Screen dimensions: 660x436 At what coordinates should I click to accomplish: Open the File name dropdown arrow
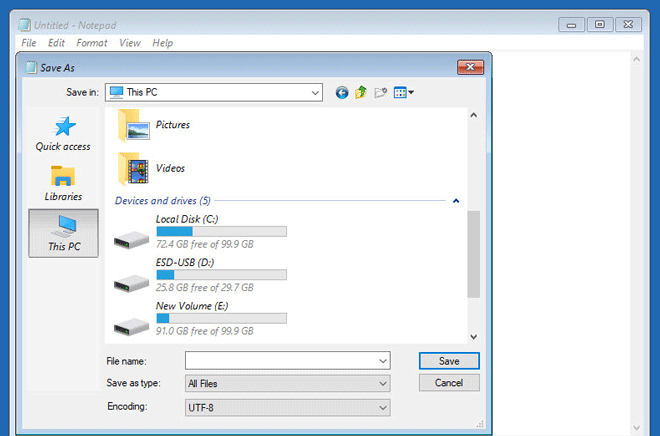(383, 361)
